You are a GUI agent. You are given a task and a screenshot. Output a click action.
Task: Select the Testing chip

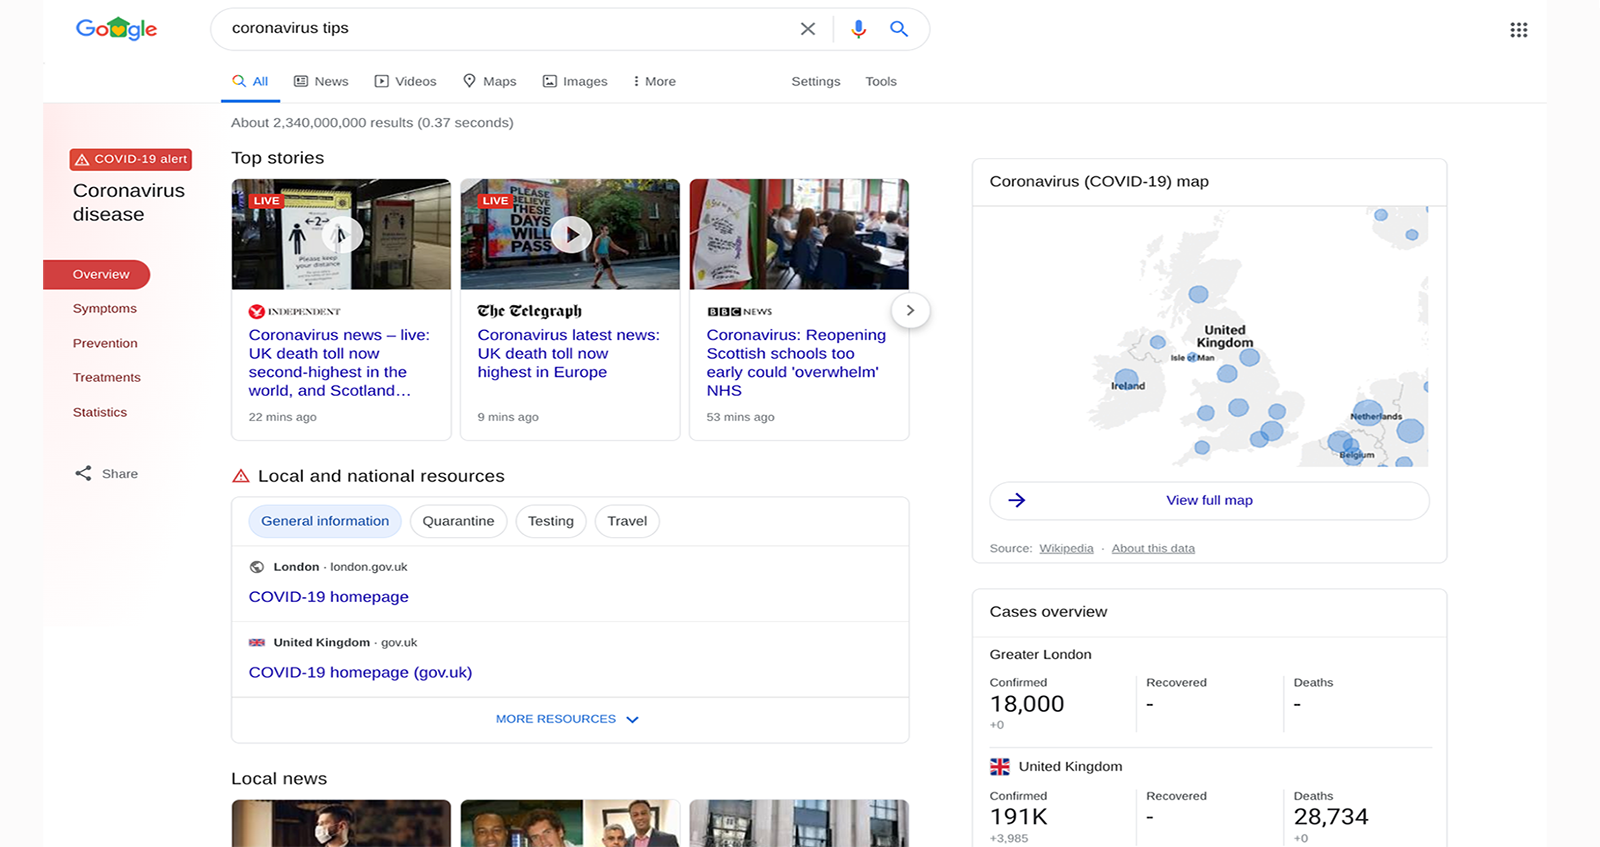[551, 521]
